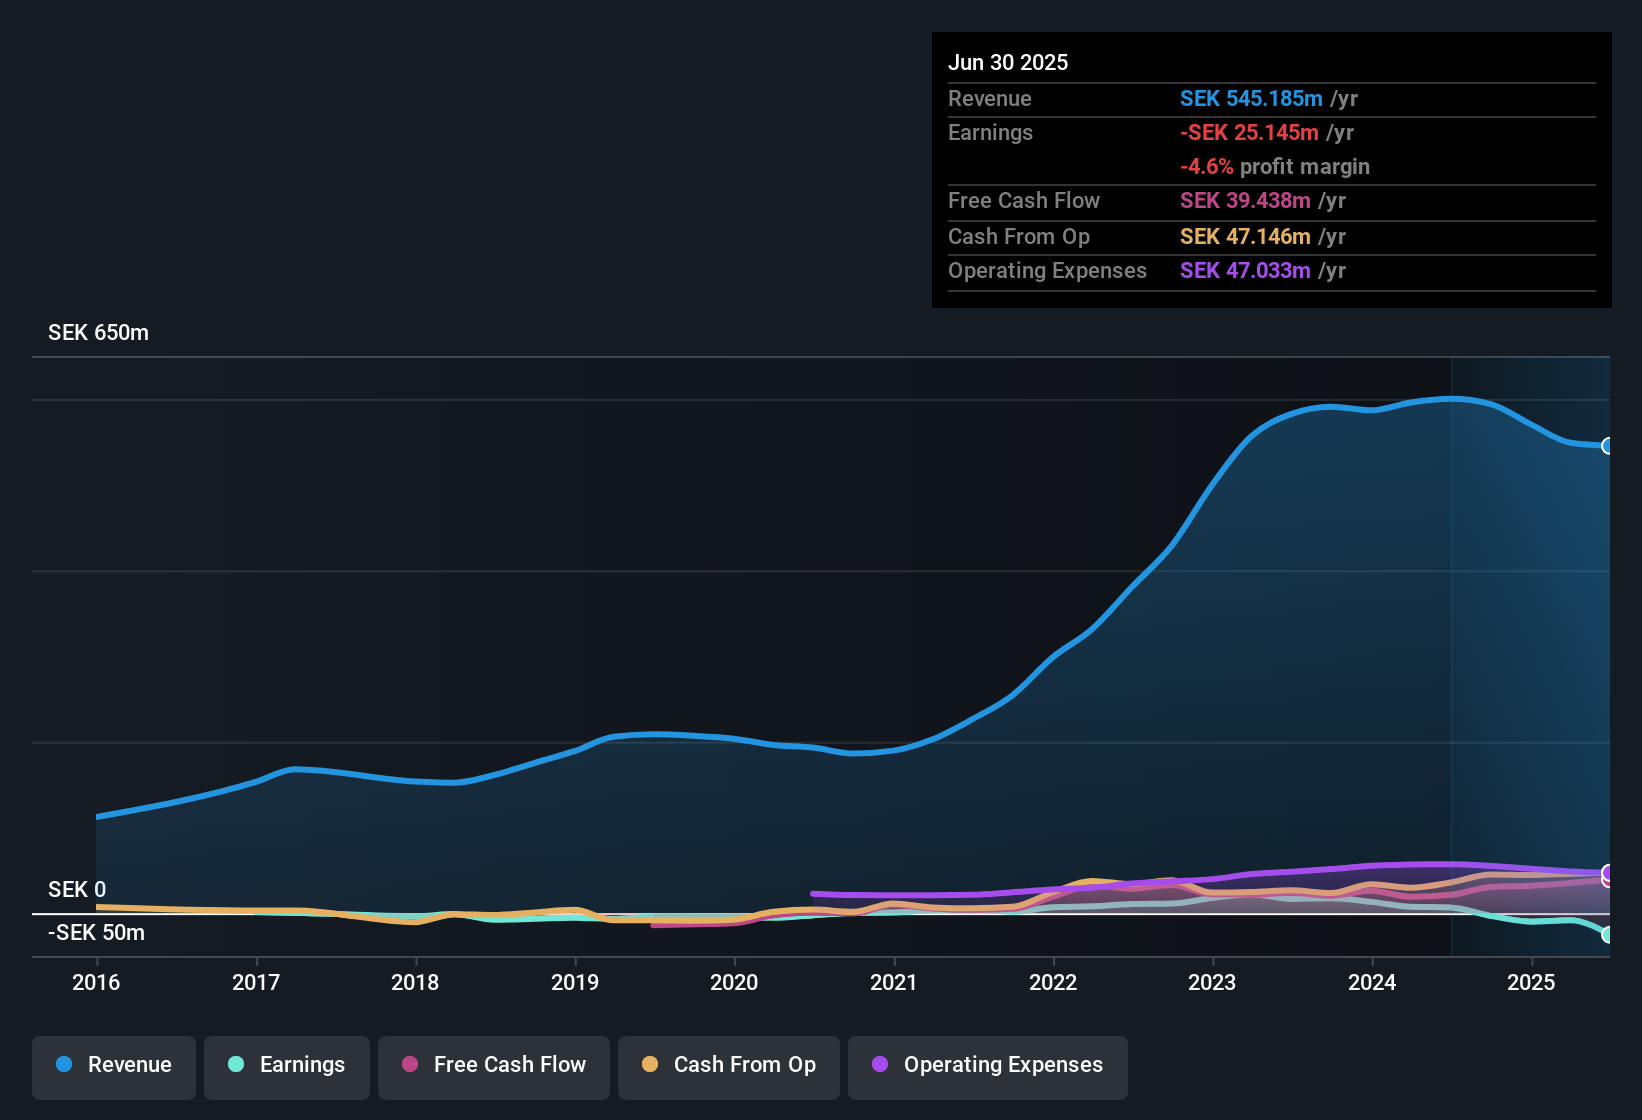Click the SEK 47.033m operating expenses value
This screenshot has width=1642, height=1120.
click(1245, 271)
